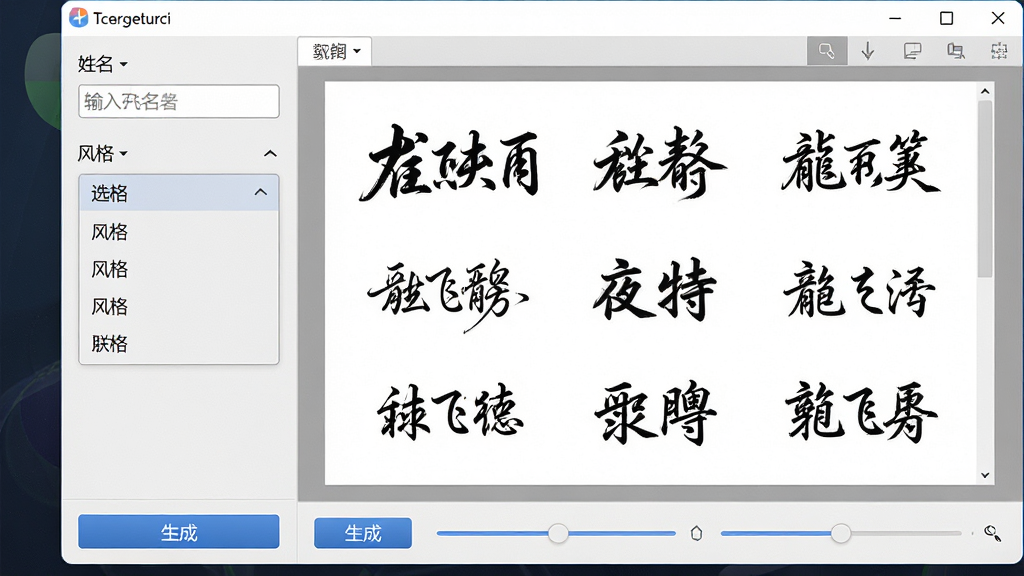The width and height of the screenshot is (1024, 576).
Task: Open the display panel icon in toolbar
Action: click(912, 51)
